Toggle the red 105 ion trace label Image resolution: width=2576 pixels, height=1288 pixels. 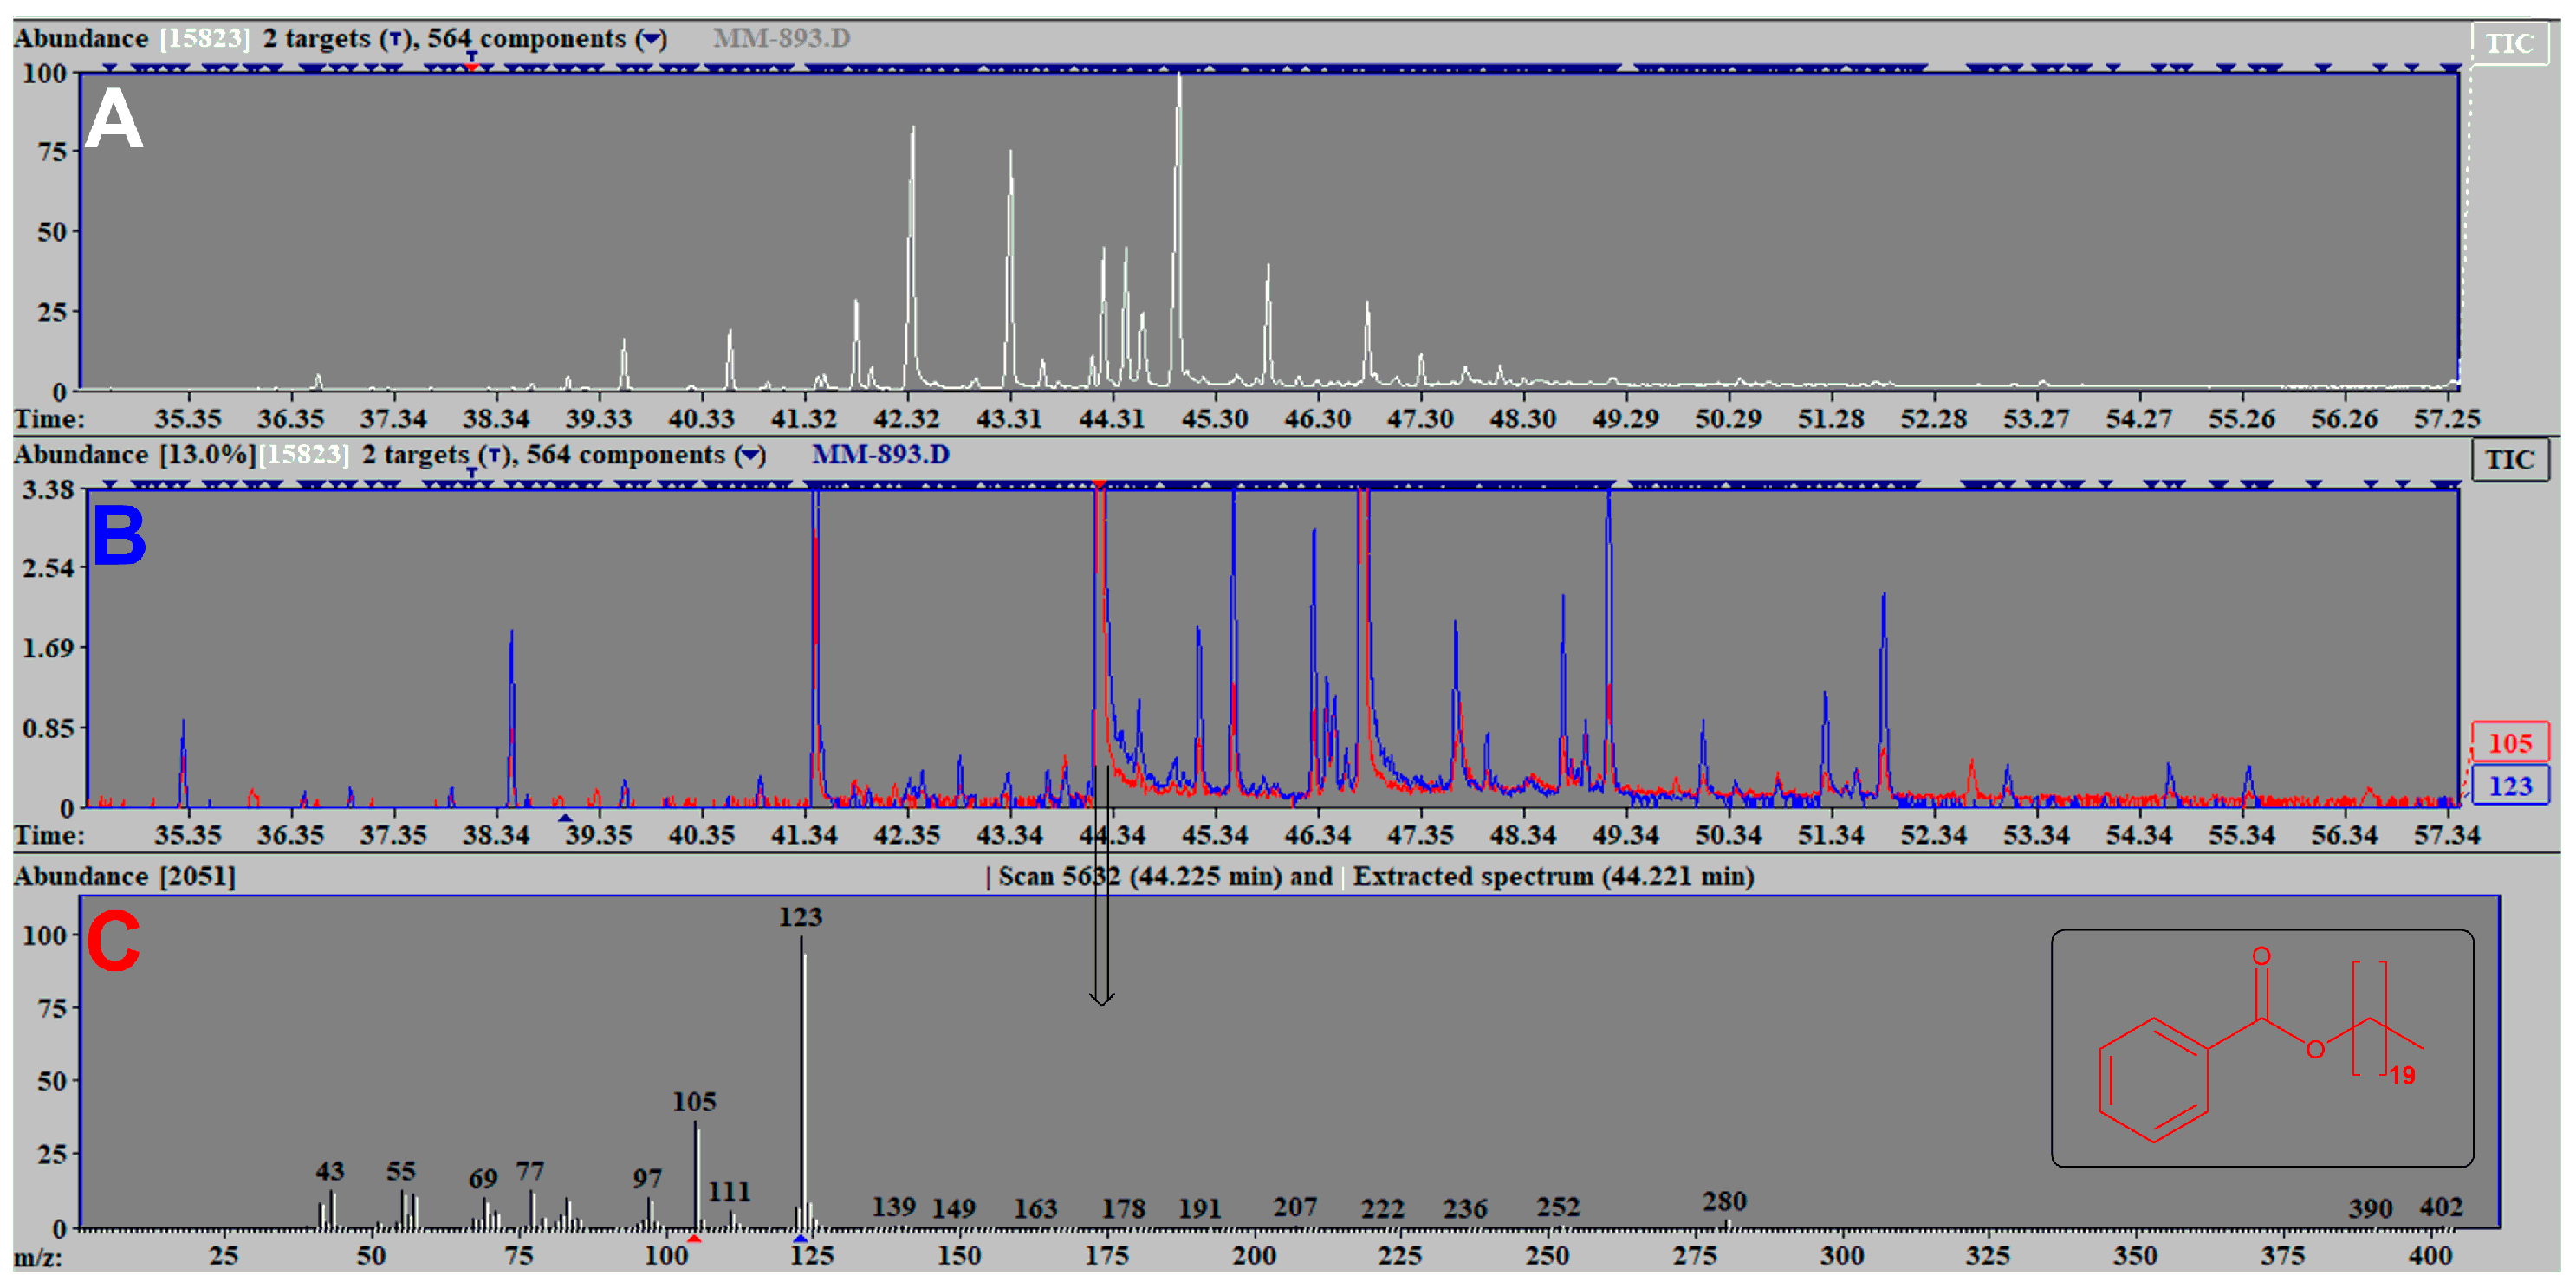[x=2509, y=743]
